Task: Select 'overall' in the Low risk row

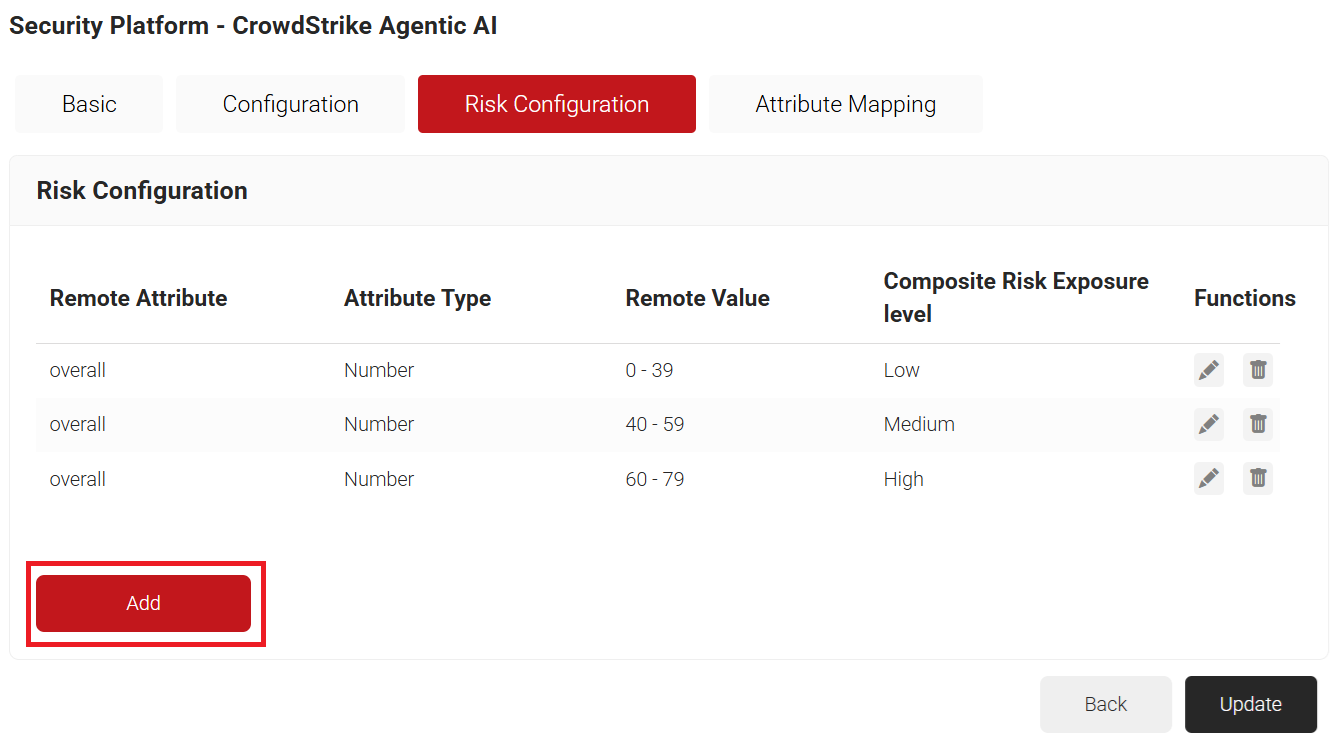Action: 78,370
